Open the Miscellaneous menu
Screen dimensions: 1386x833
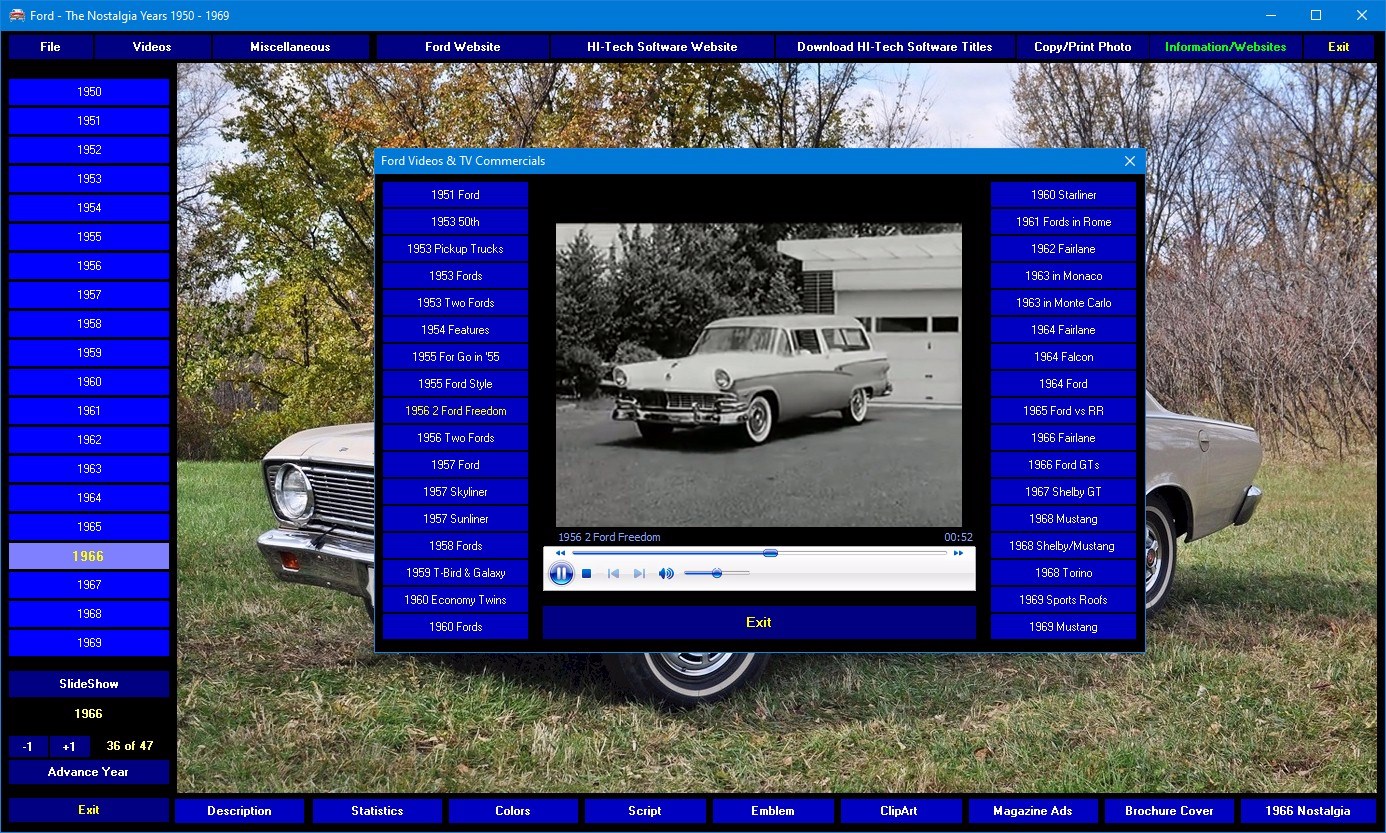point(290,47)
